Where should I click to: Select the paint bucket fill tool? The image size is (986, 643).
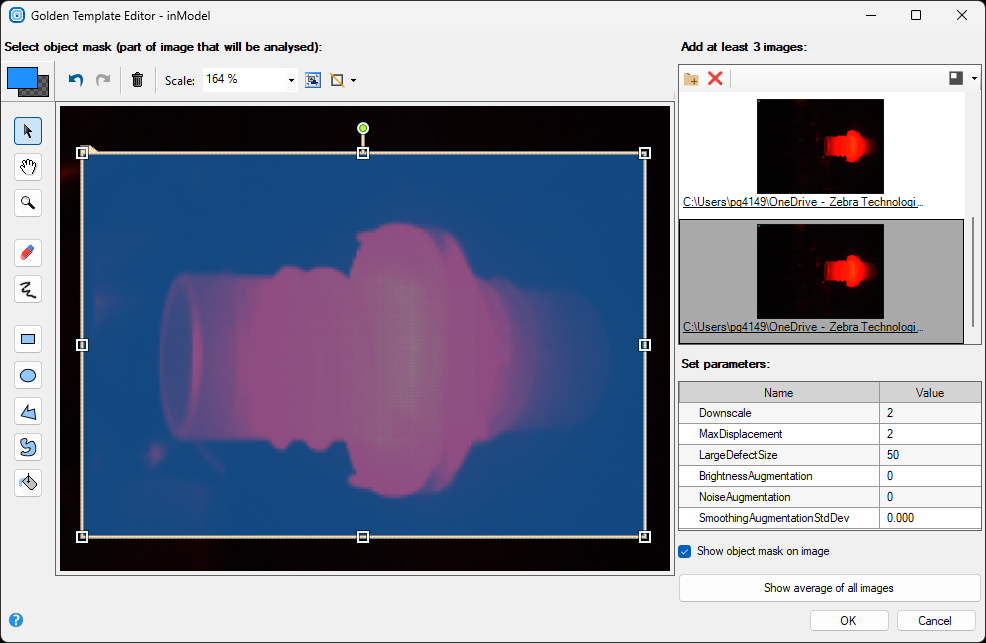pos(28,483)
